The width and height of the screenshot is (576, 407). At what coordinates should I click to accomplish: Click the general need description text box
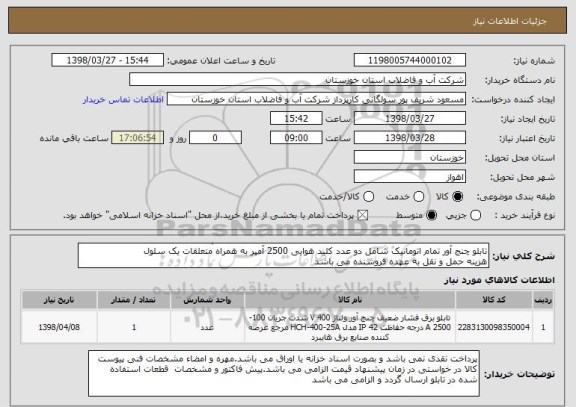click(x=283, y=256)
